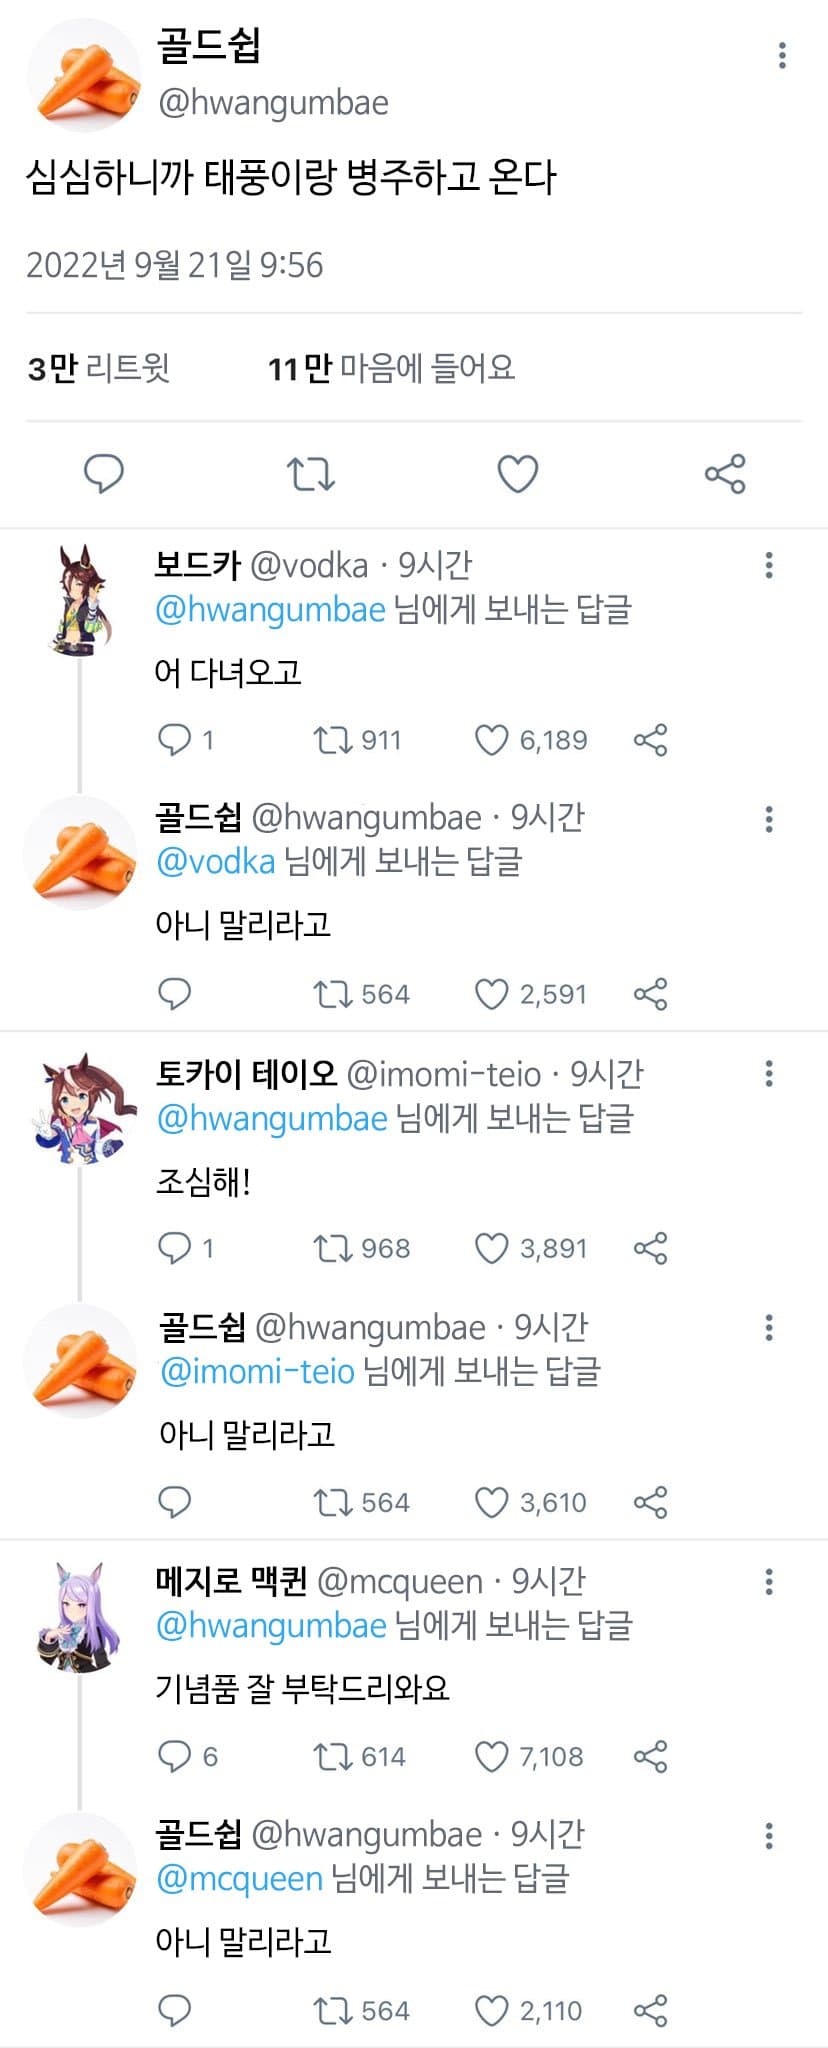
Task: Share 토카이 테이오's reply
Action: 650,1248
